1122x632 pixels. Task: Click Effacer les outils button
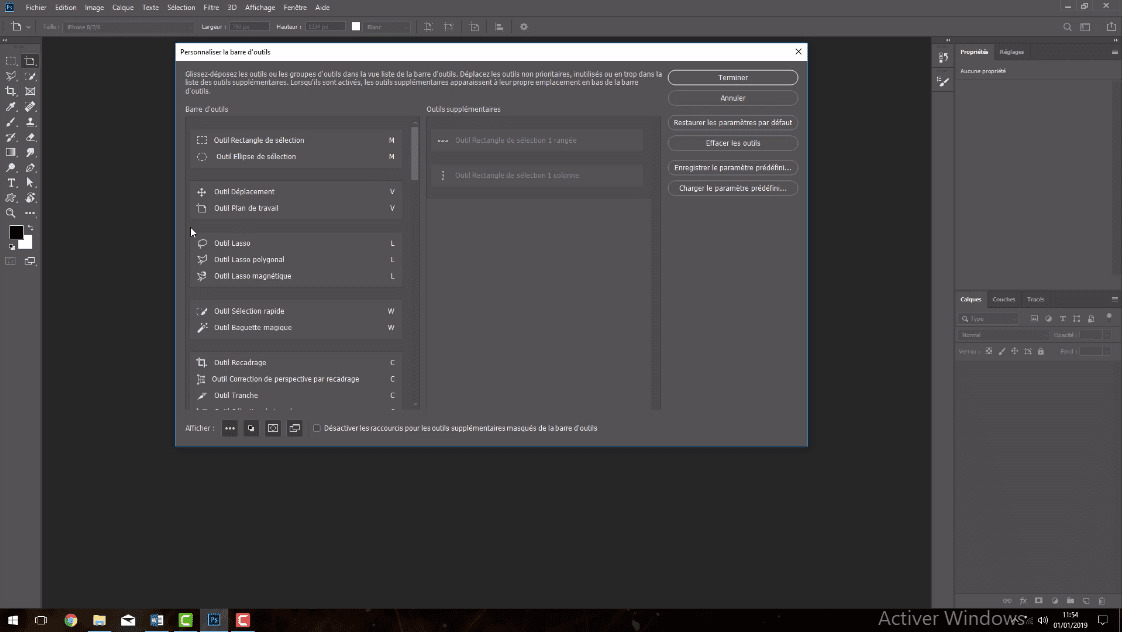pyautogui.click(x=733, y=143)
